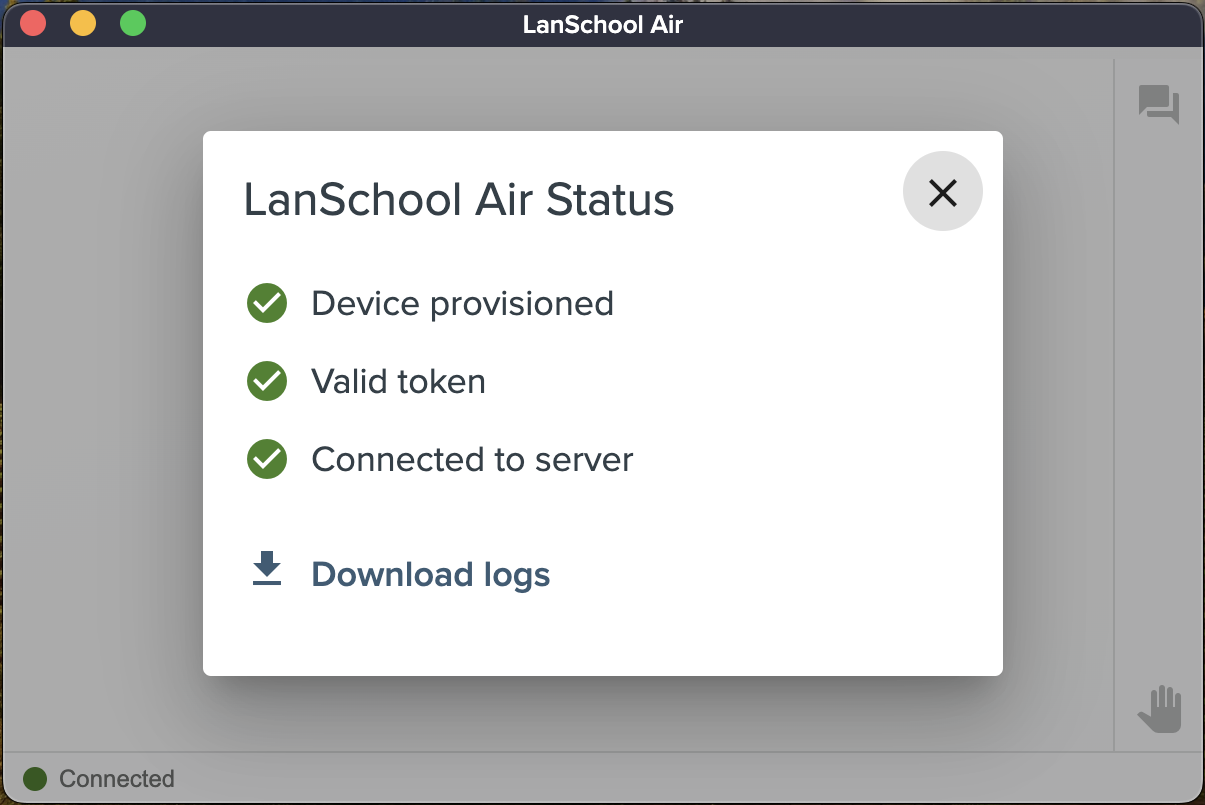Close the window with red button
Viewport: 1205px width, 805px height.
pyautogui.click(x=33, y=23)
